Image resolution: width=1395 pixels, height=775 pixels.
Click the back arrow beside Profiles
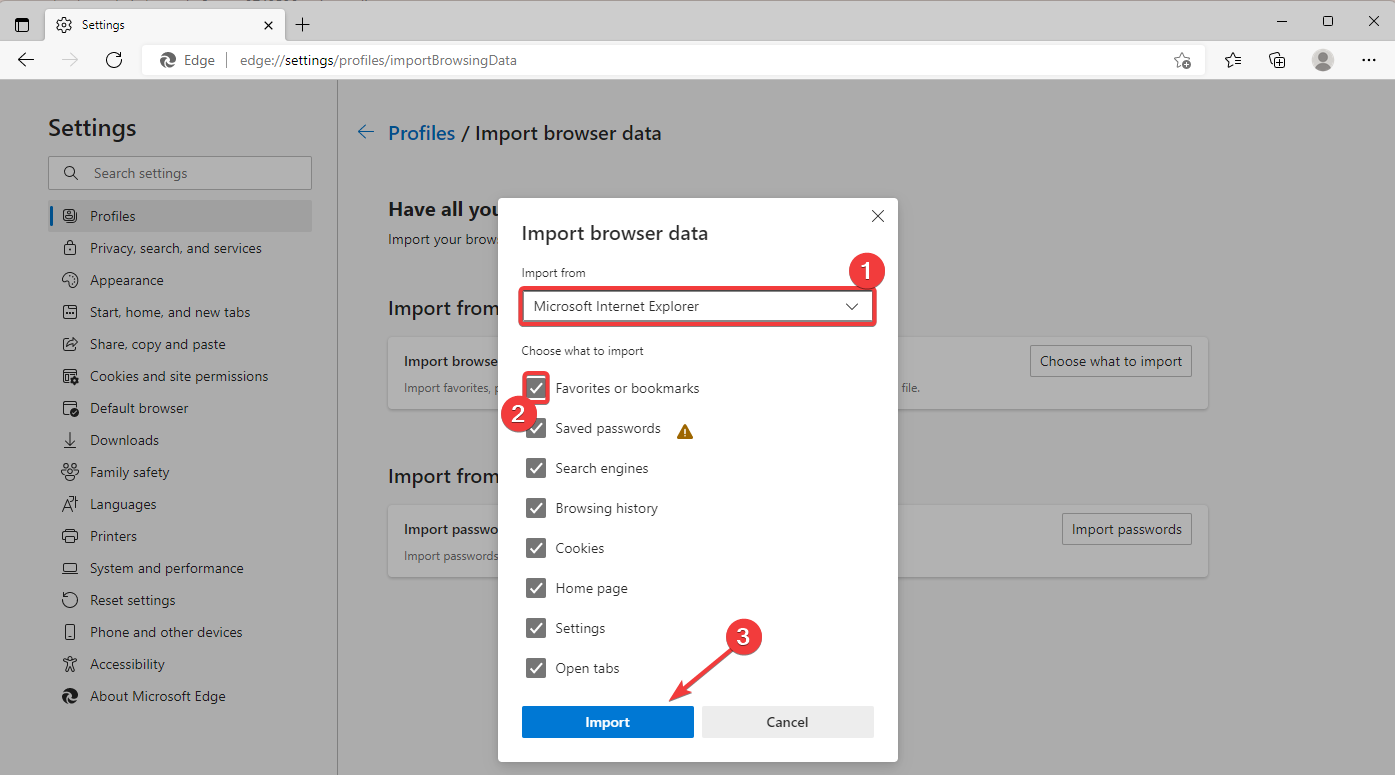coord(366,132)
